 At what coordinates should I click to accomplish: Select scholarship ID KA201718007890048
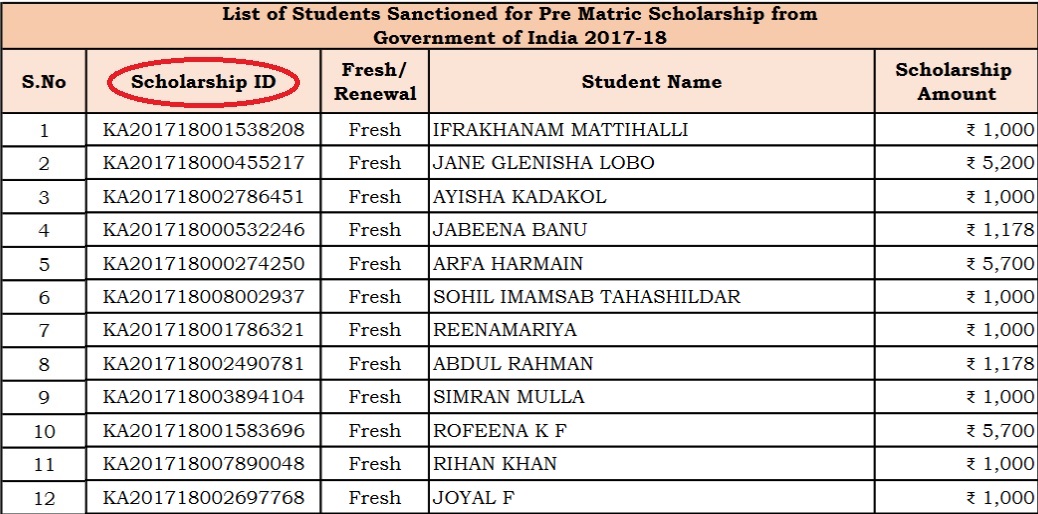point(203,464)
